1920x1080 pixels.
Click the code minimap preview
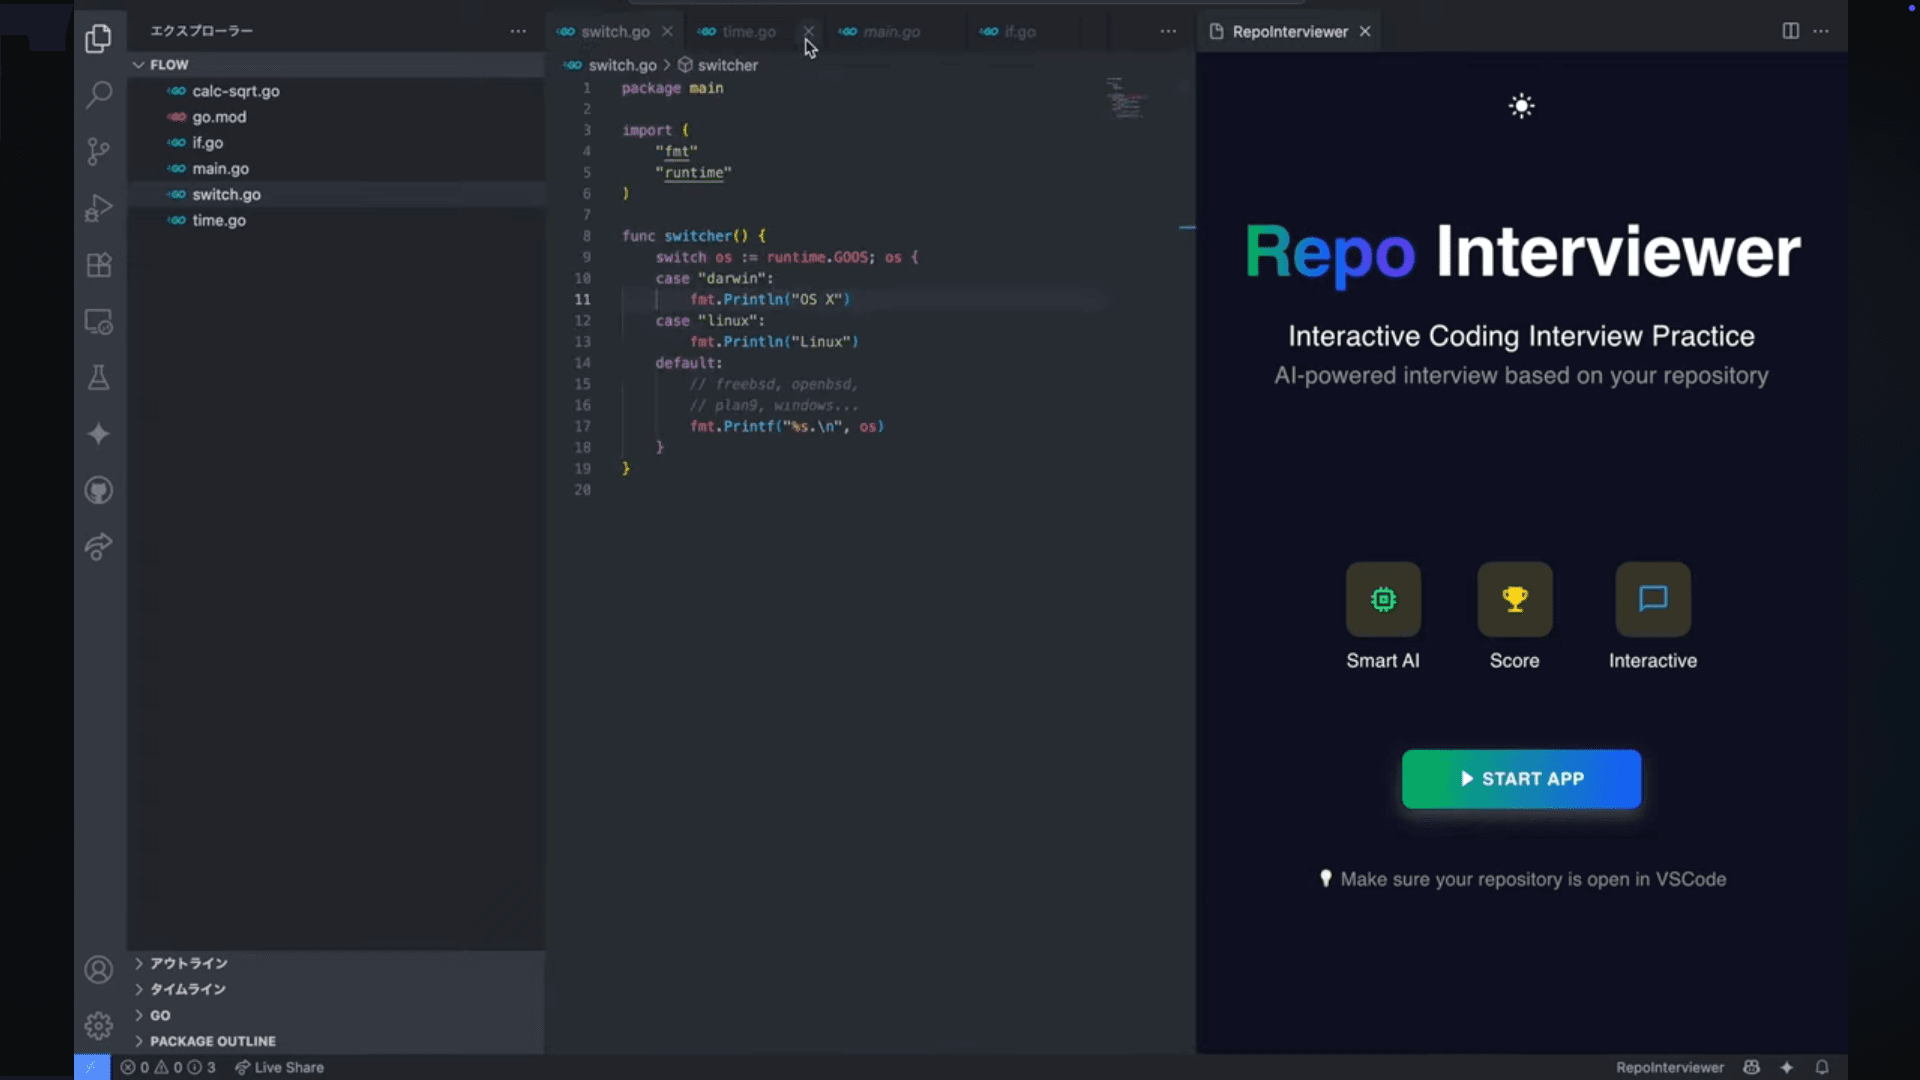click(x=1127, y=98)
